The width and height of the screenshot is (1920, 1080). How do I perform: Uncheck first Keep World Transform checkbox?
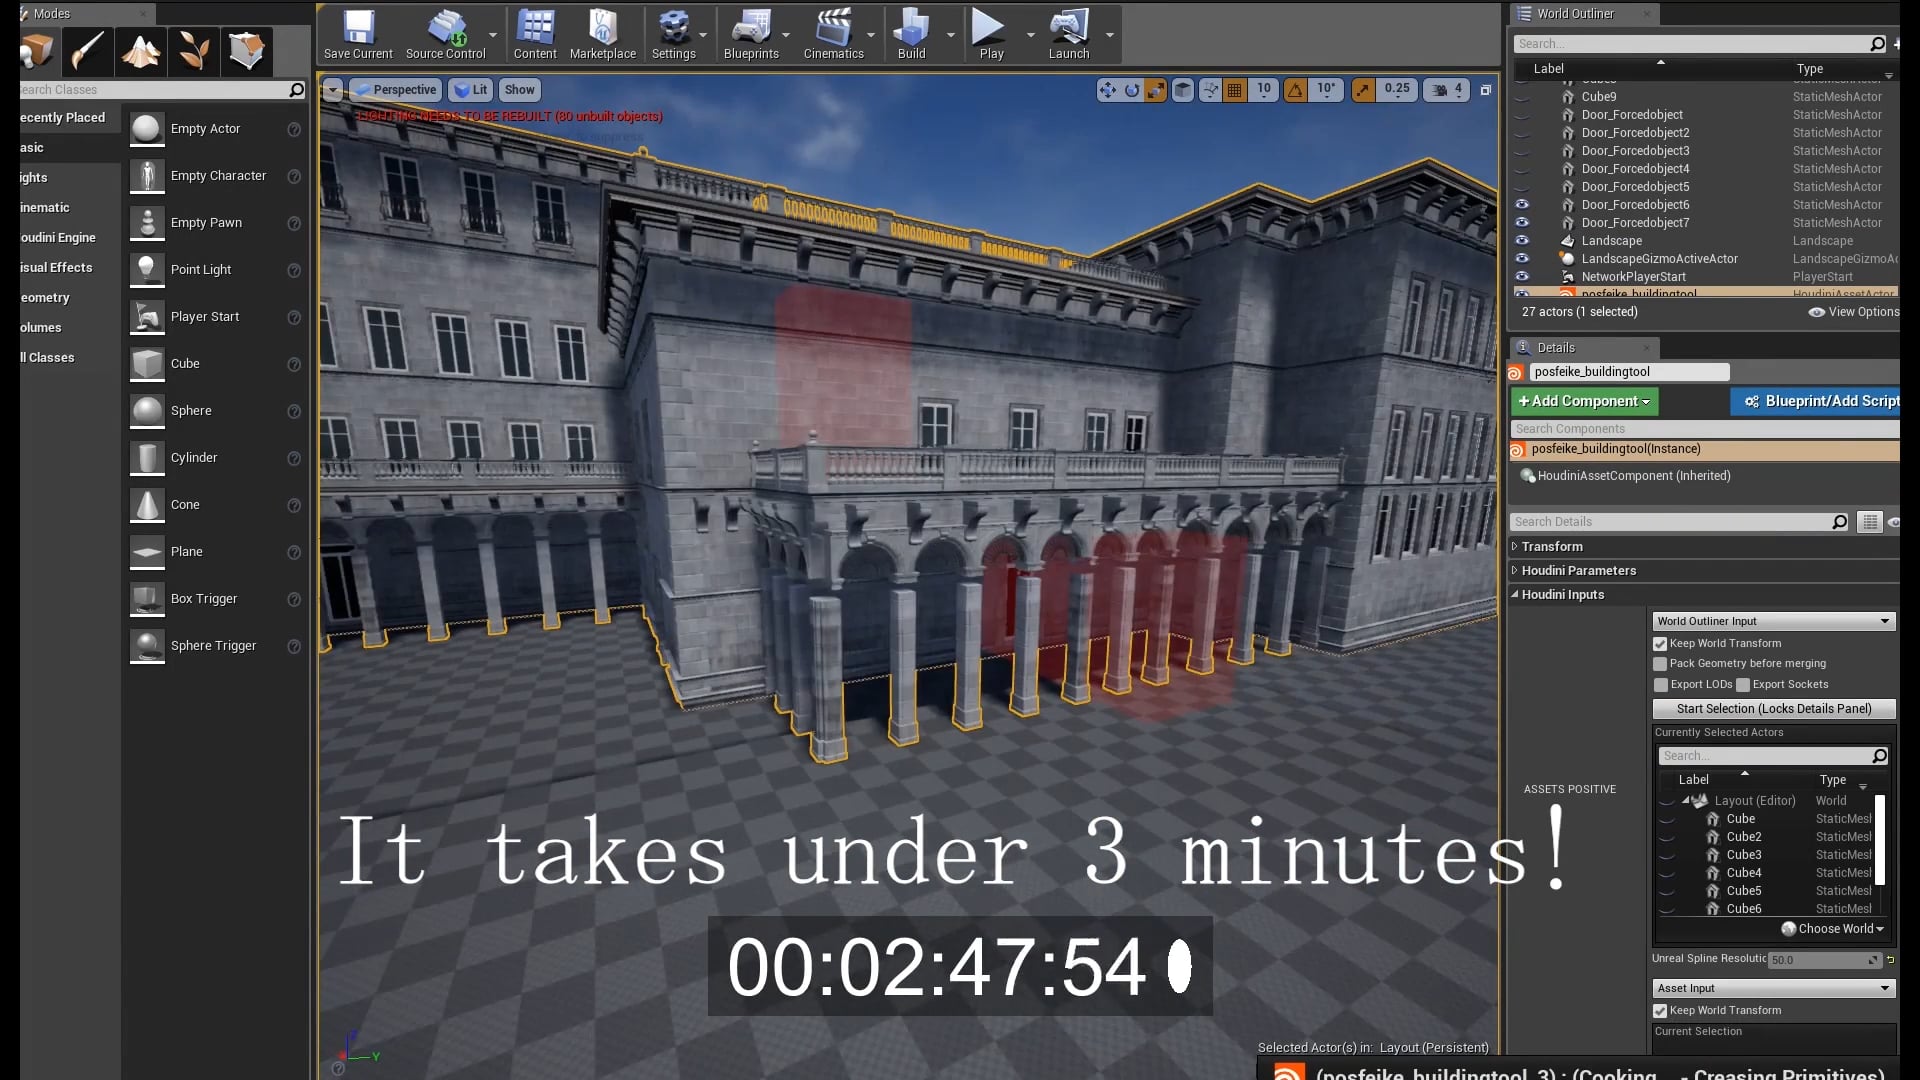[1660, 644]
